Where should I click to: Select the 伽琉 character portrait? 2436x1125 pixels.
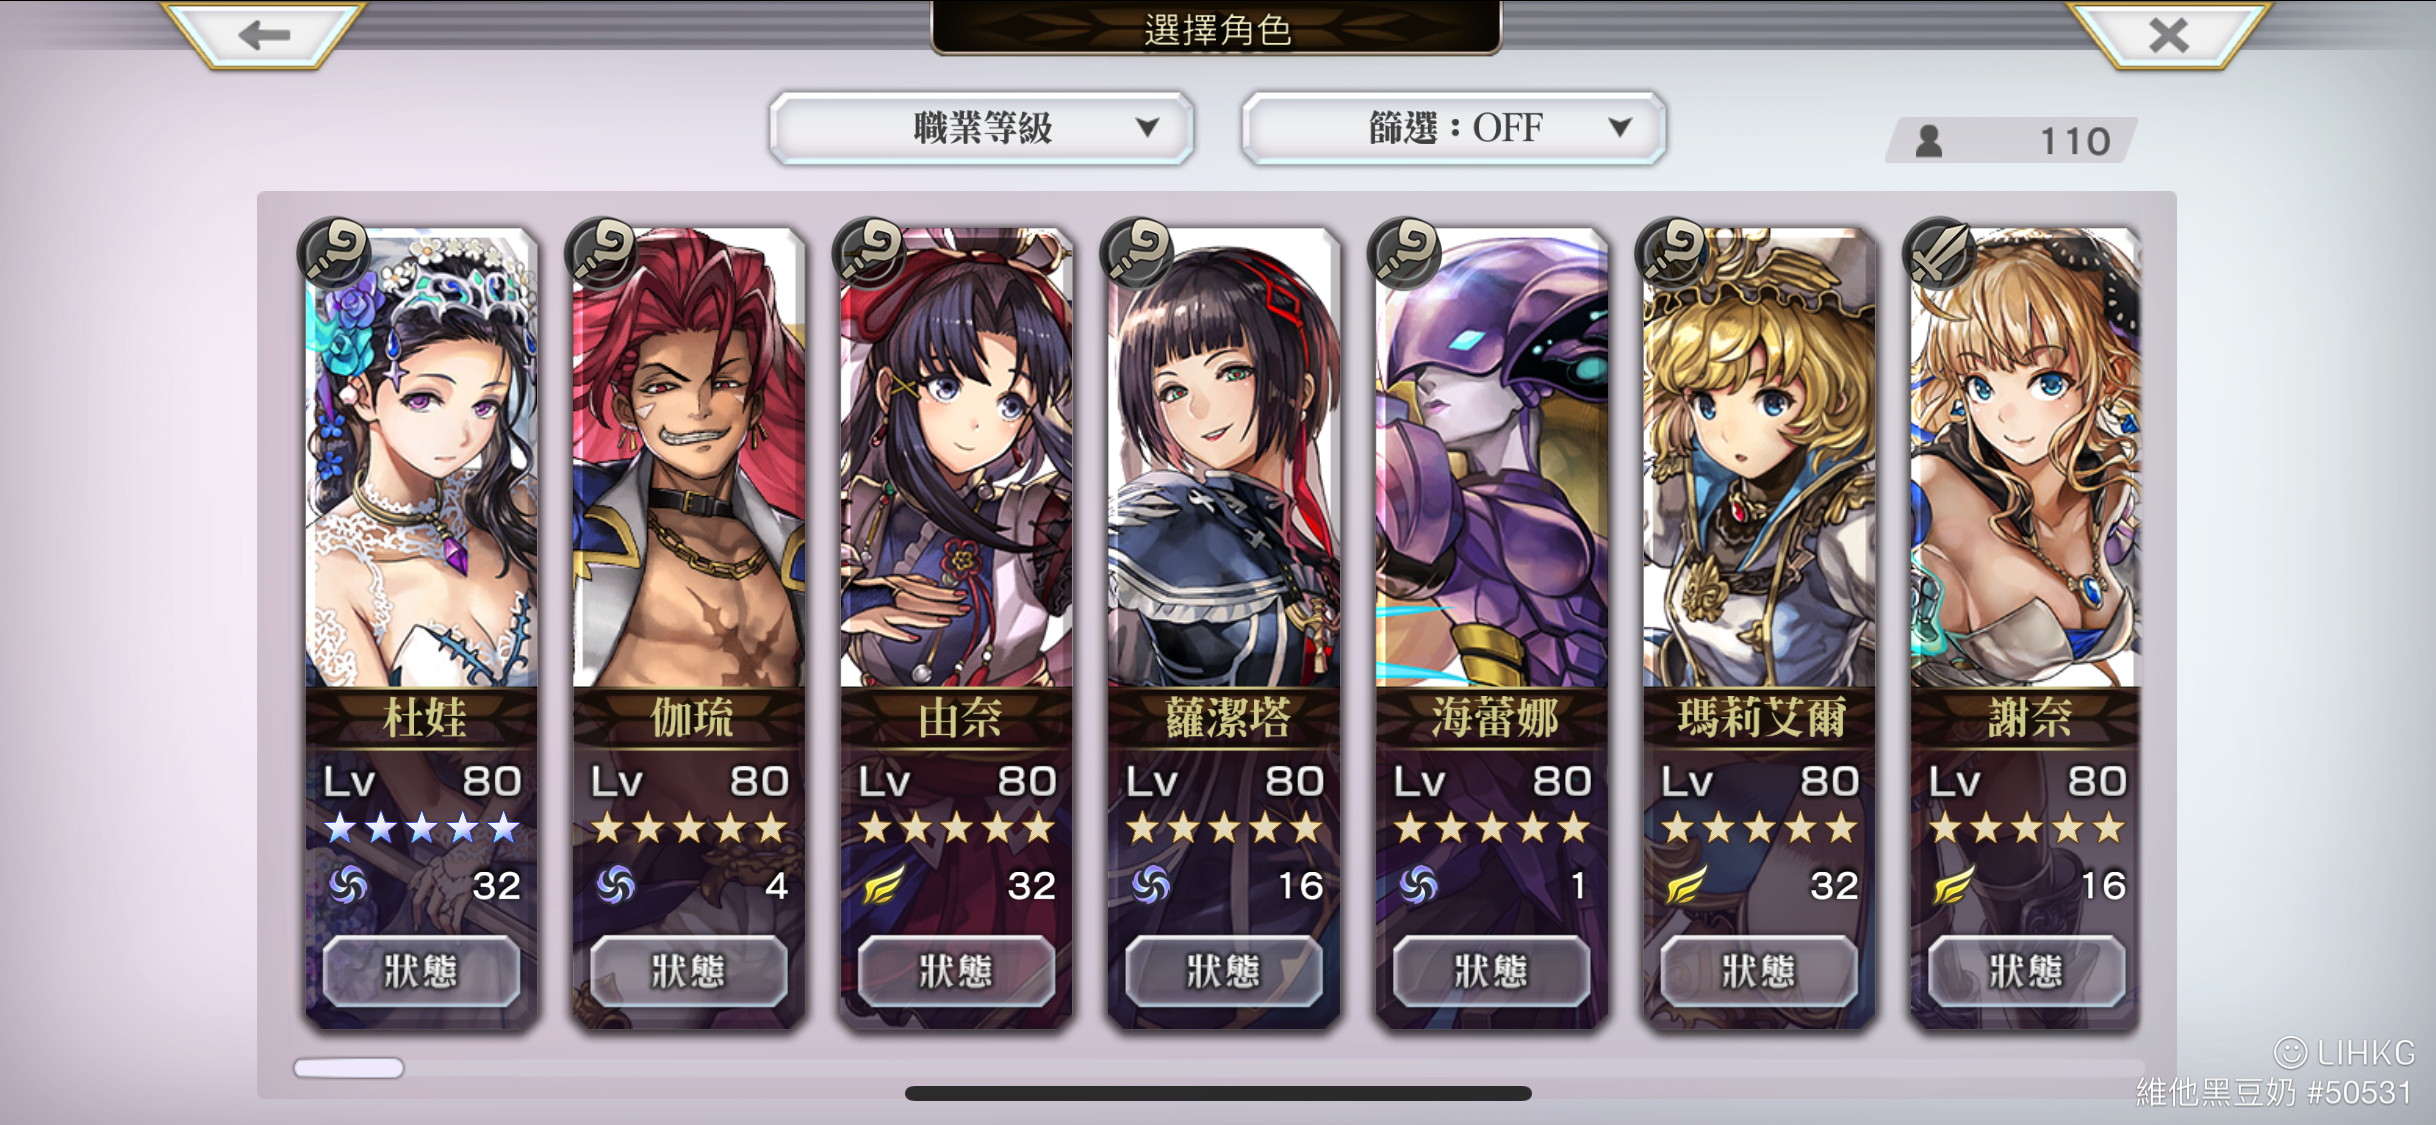pos(688,458)
